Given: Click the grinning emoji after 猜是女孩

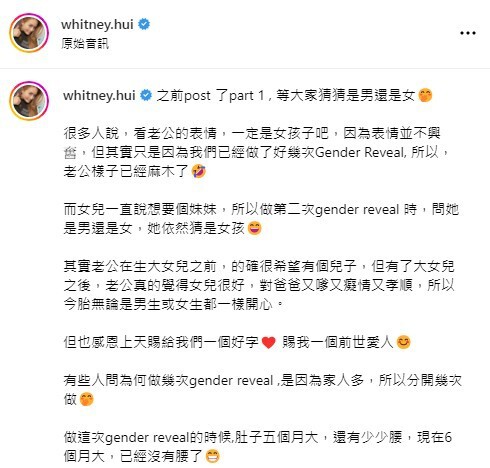Looking at the screenshot, I should coord(255,228).
